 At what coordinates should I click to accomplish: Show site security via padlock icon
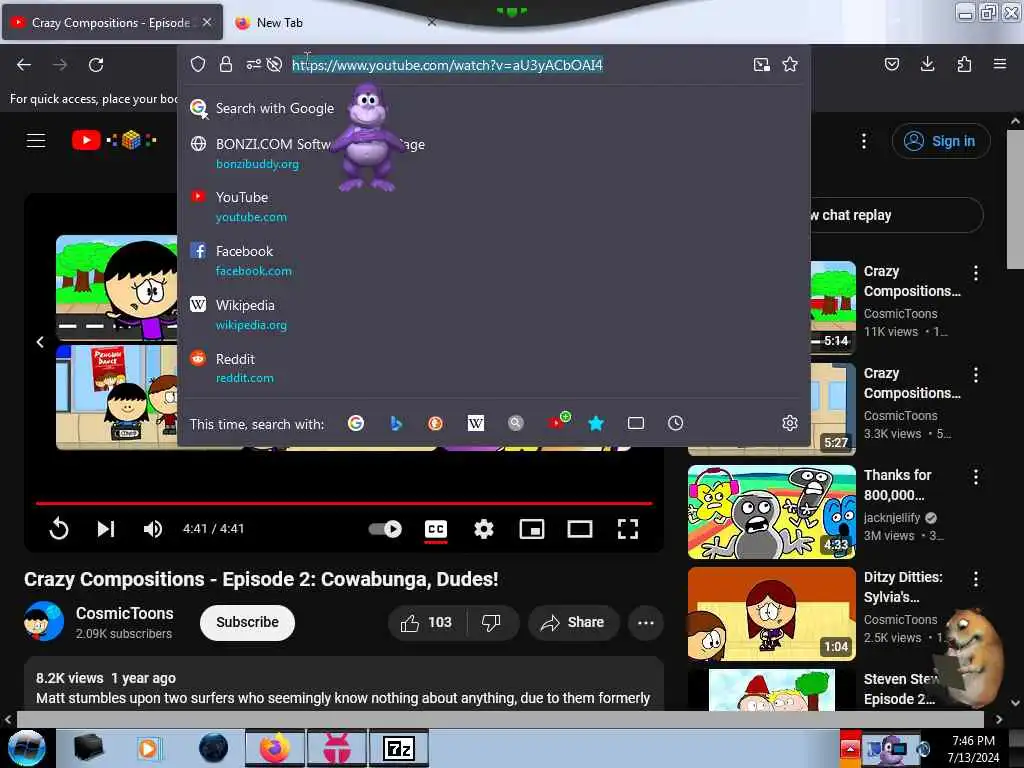[226, 64]
